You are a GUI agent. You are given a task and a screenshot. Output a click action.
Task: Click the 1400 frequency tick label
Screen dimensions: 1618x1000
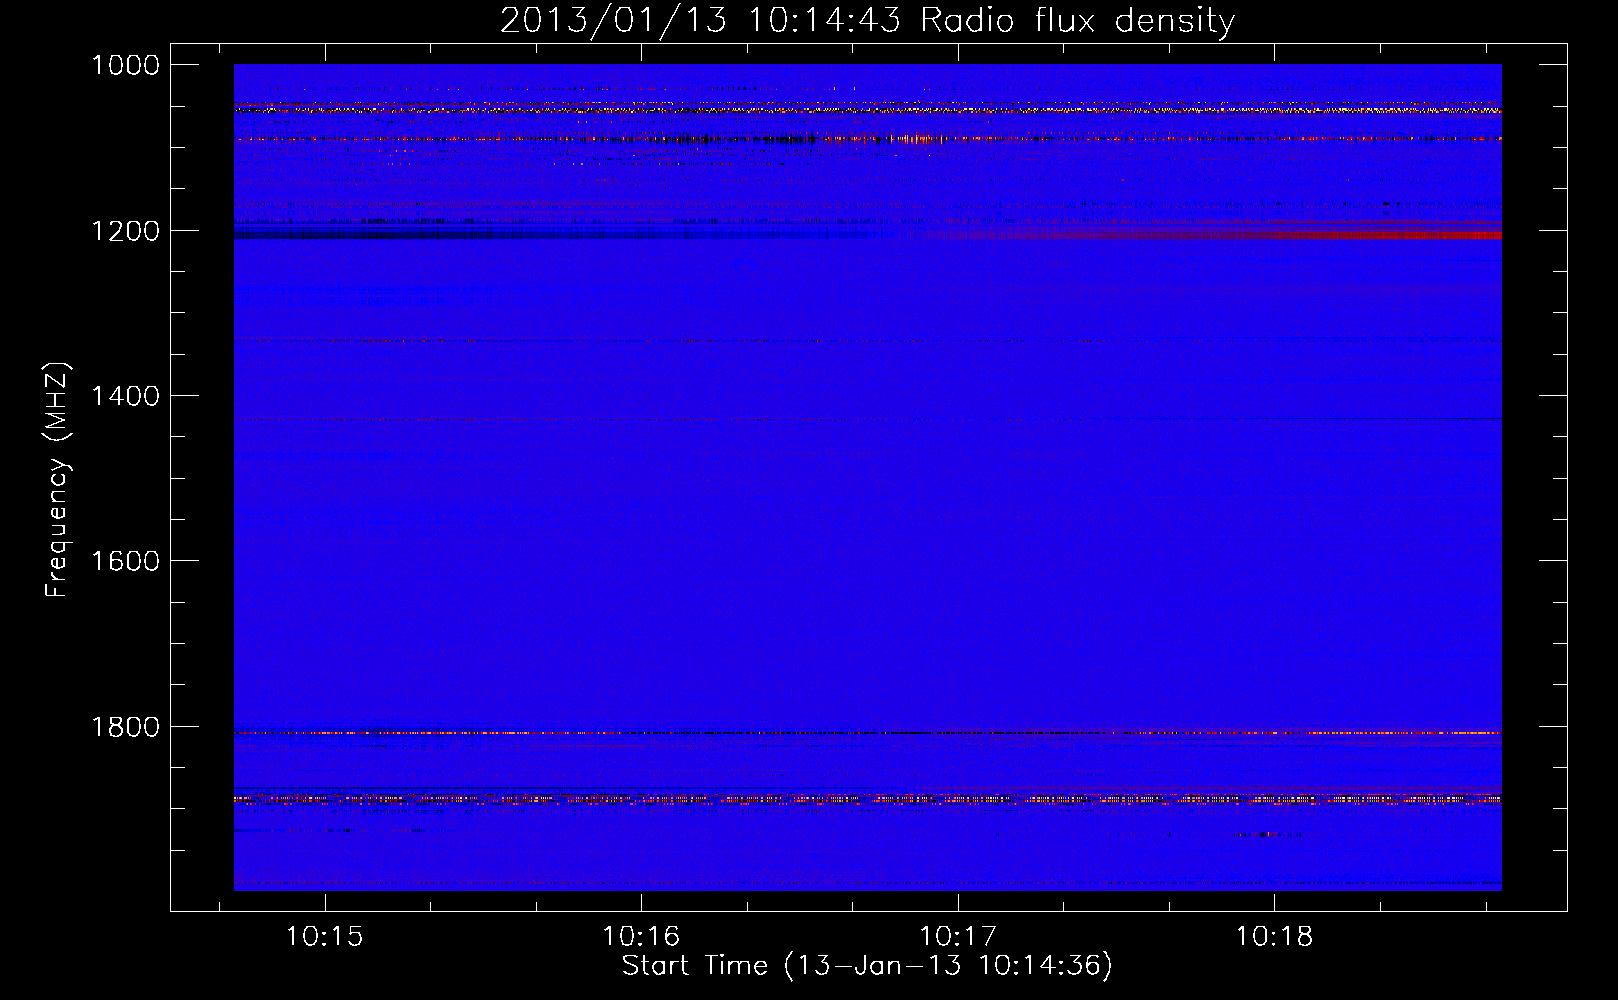pos(125,396)
